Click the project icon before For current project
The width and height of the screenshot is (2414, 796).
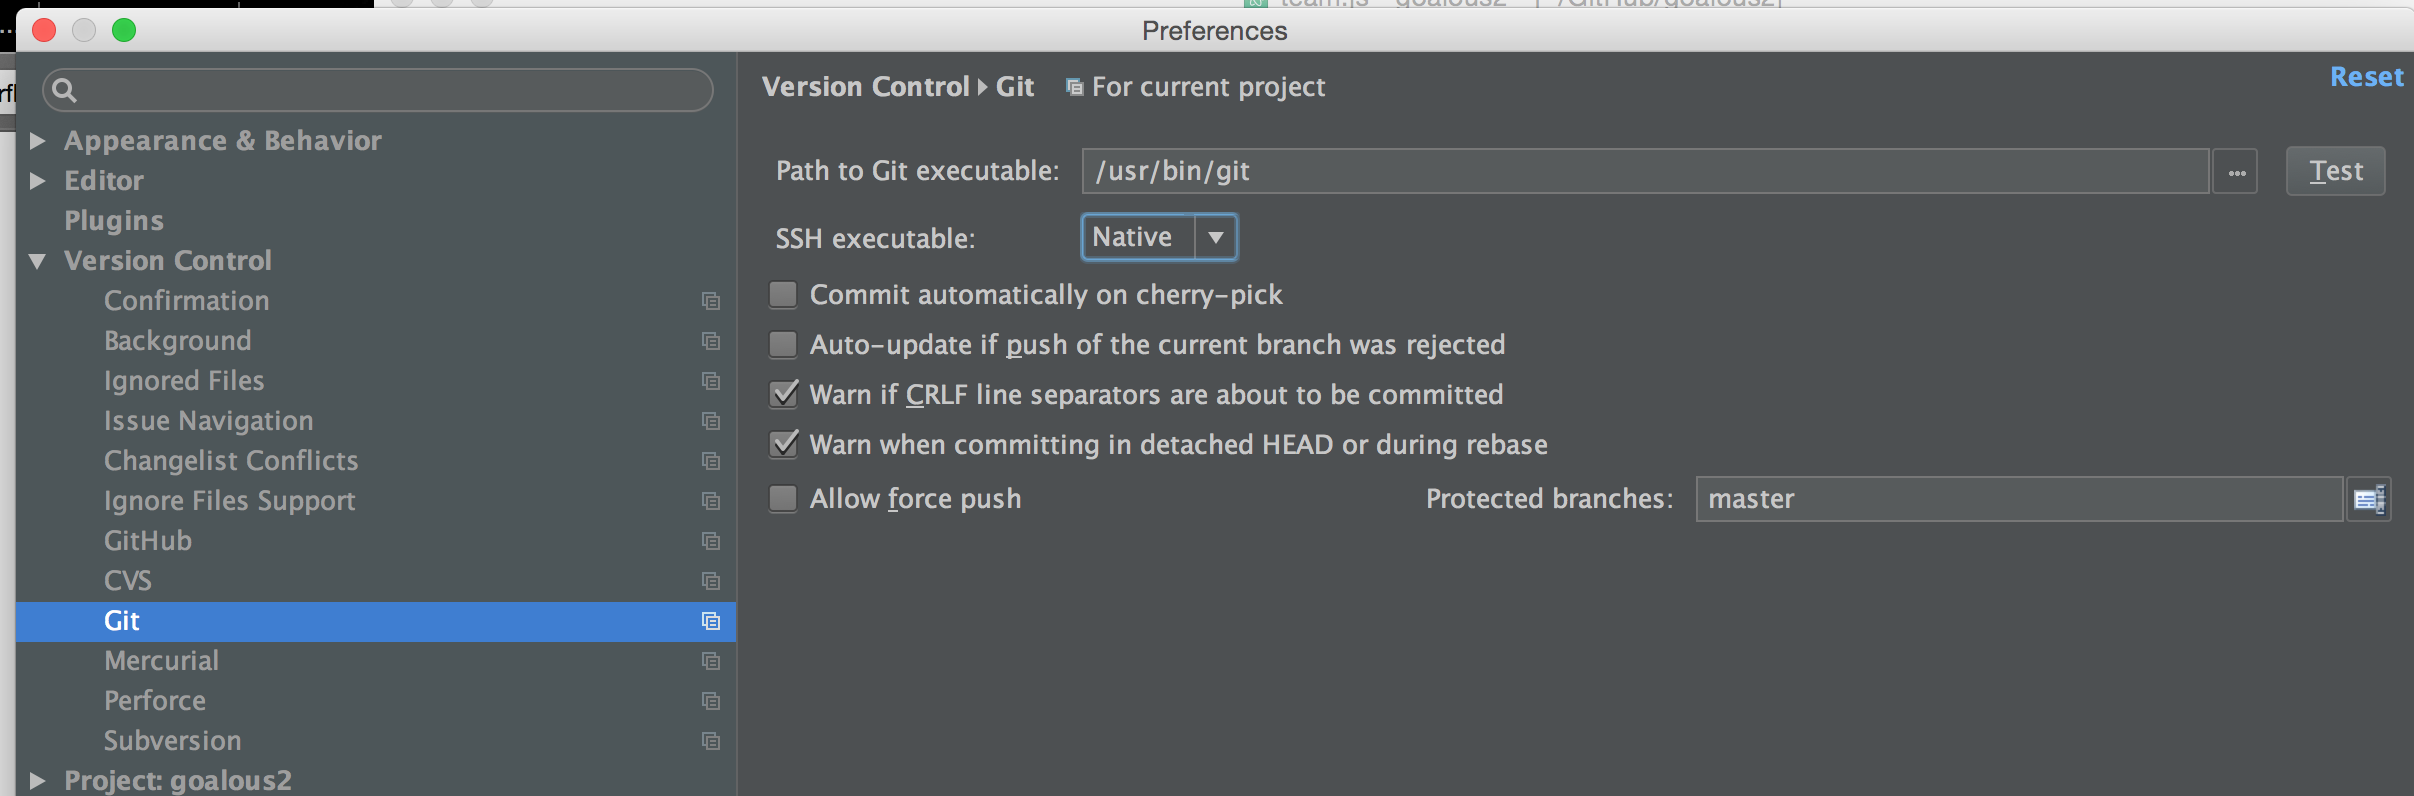(1073, 87)
